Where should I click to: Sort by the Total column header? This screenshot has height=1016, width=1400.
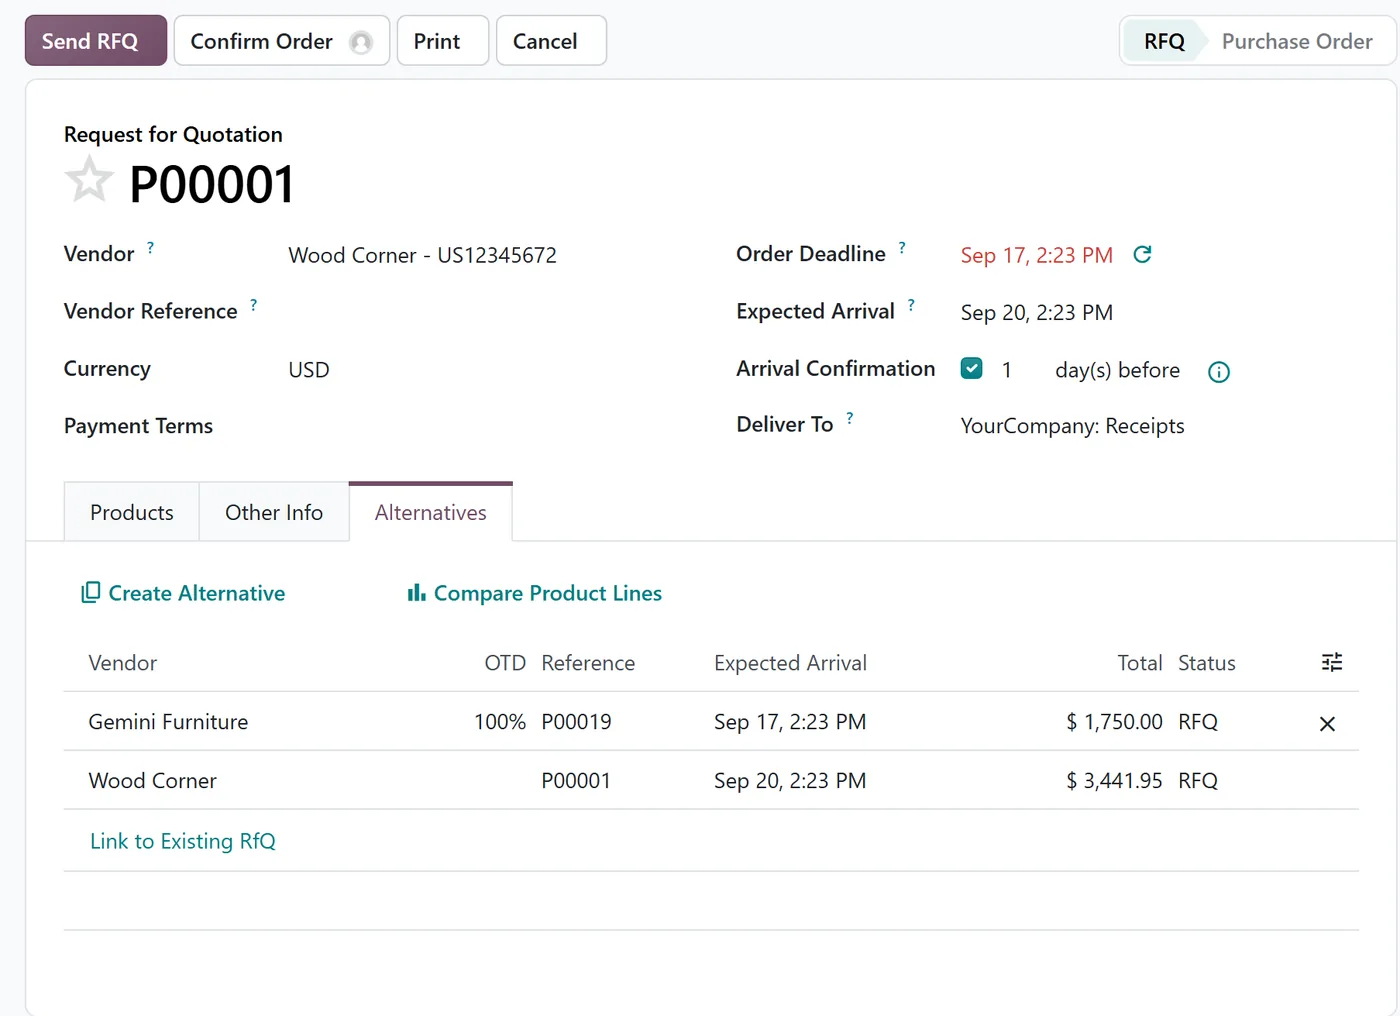coord(1139,663)
